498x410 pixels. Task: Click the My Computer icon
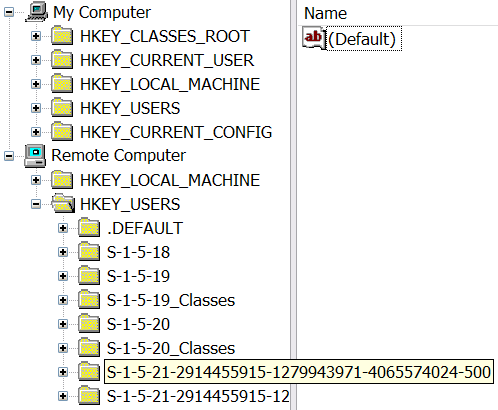(37, 12)
